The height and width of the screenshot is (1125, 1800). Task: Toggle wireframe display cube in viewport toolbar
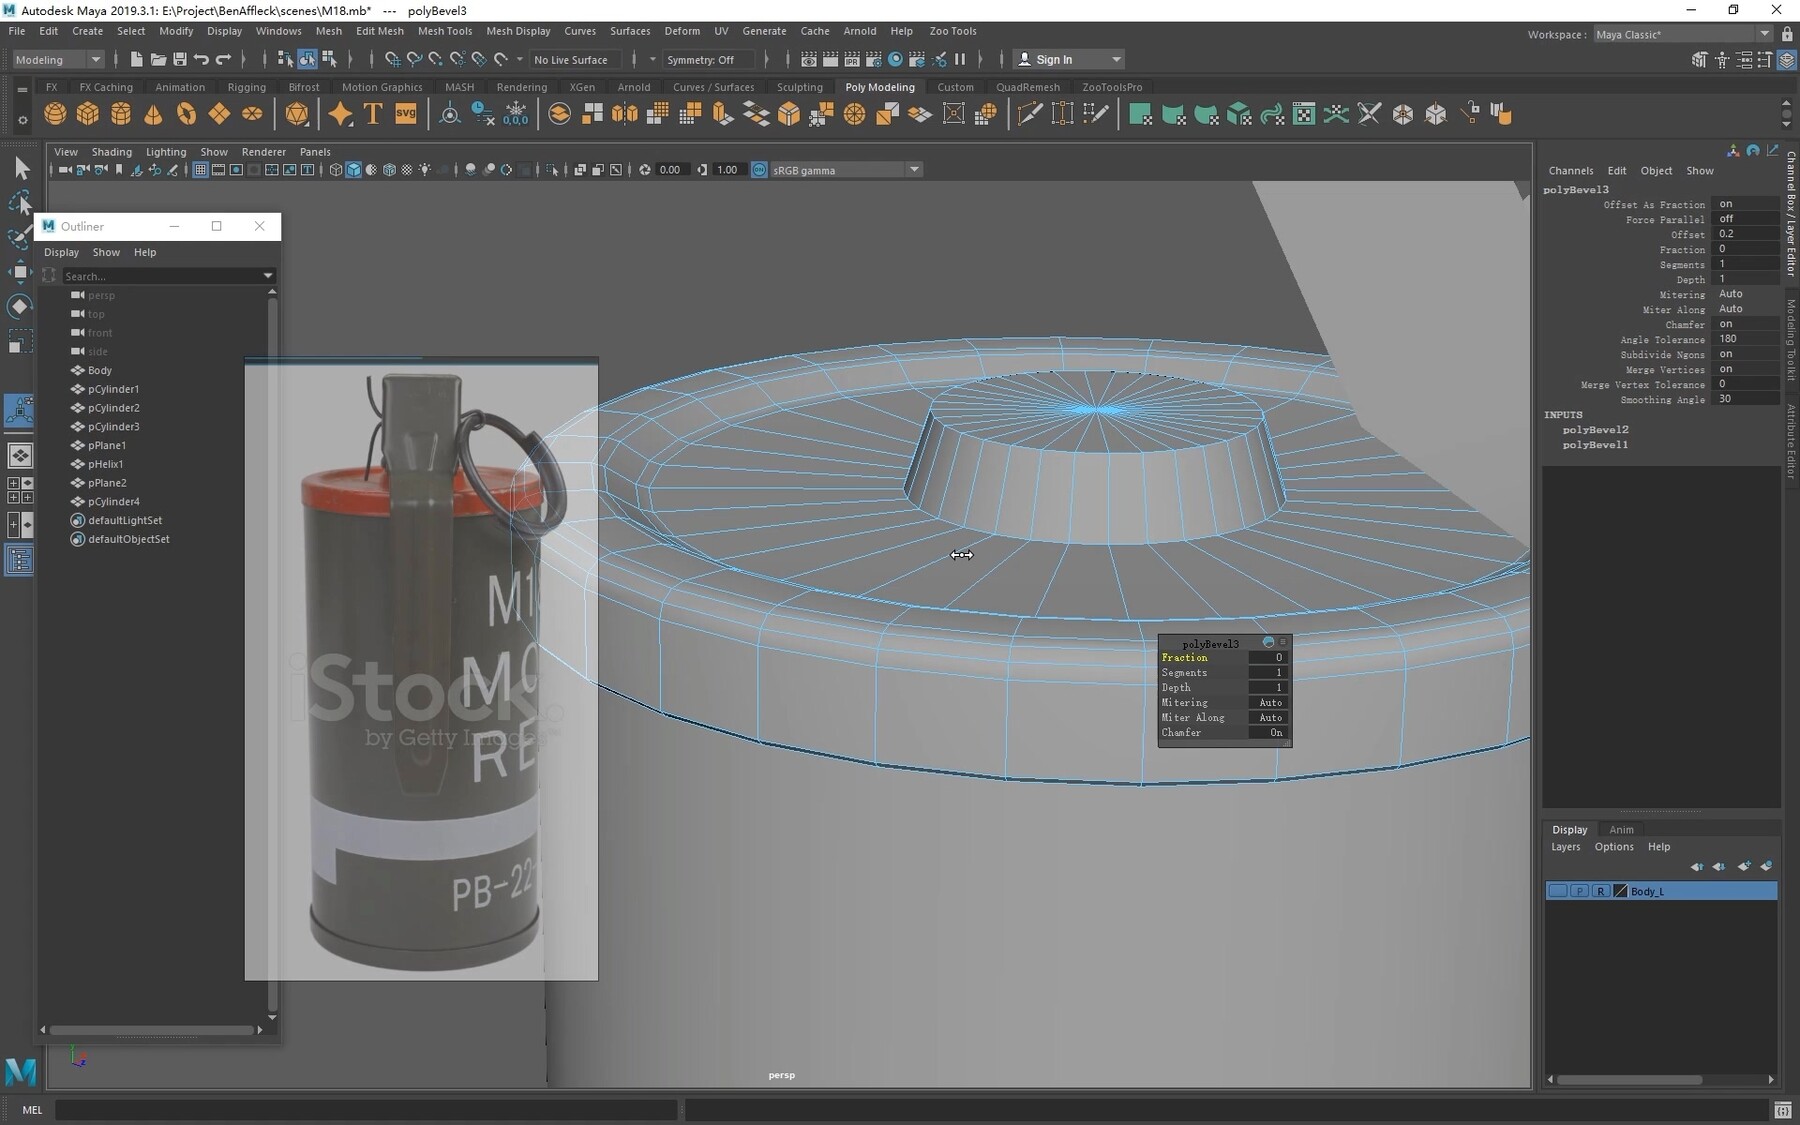coord(336,170)
